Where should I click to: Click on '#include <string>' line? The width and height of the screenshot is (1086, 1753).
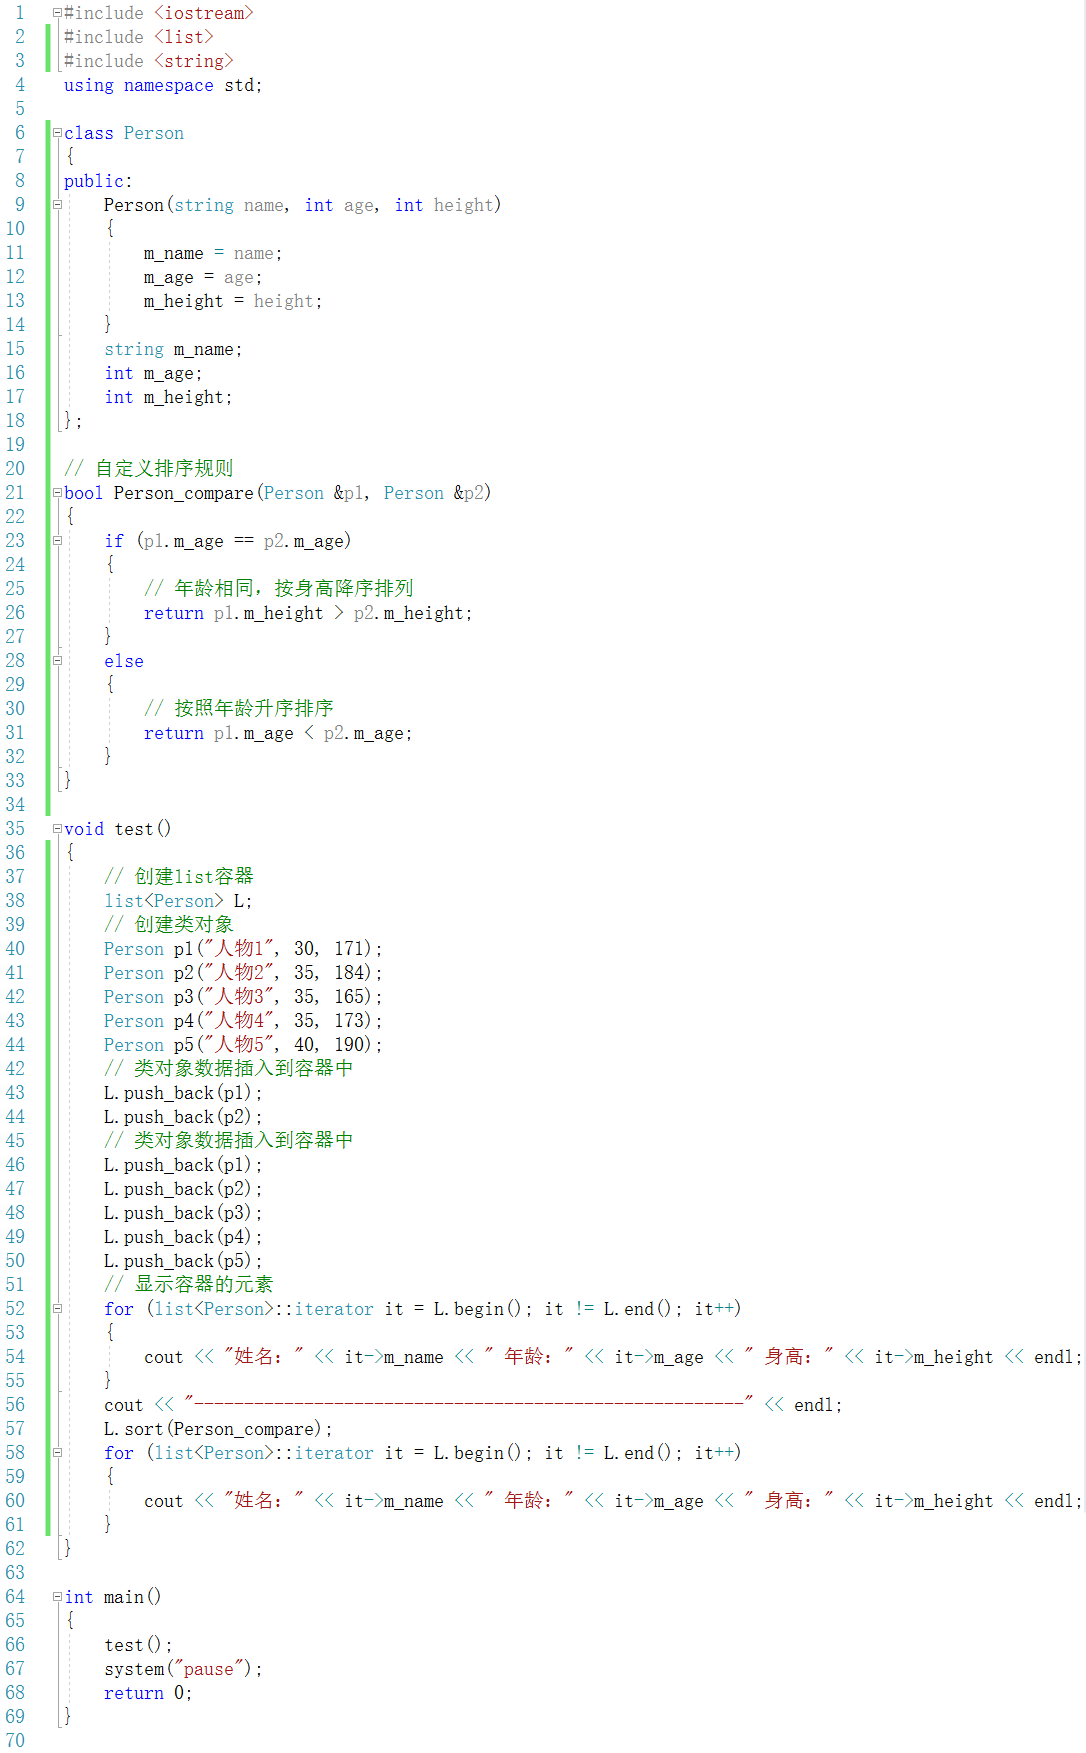148,61
